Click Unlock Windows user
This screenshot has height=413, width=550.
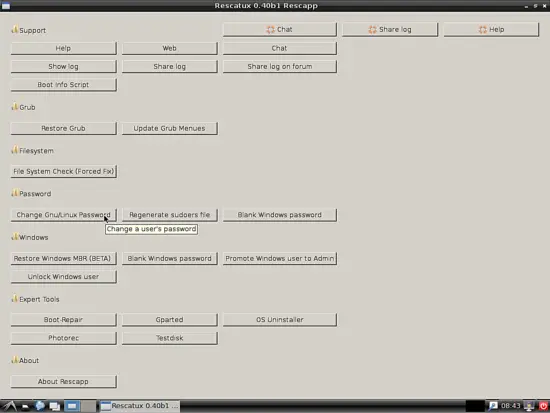point(63,277)
